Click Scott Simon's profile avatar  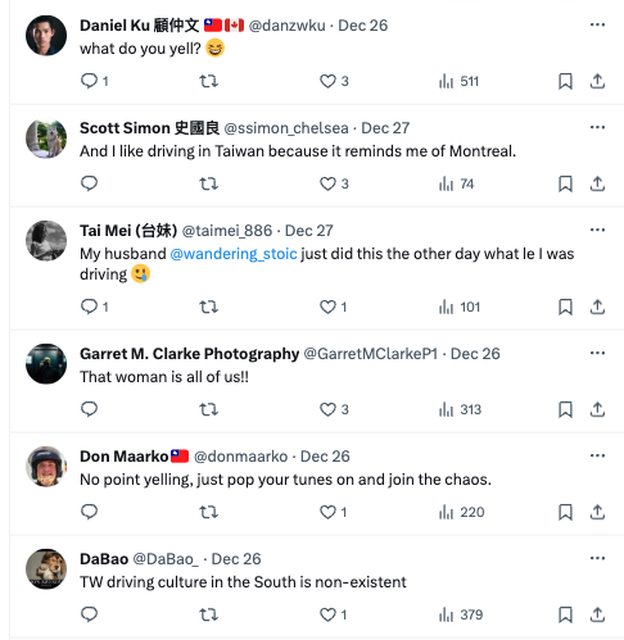pyautogui.click(x=46, y=139)
